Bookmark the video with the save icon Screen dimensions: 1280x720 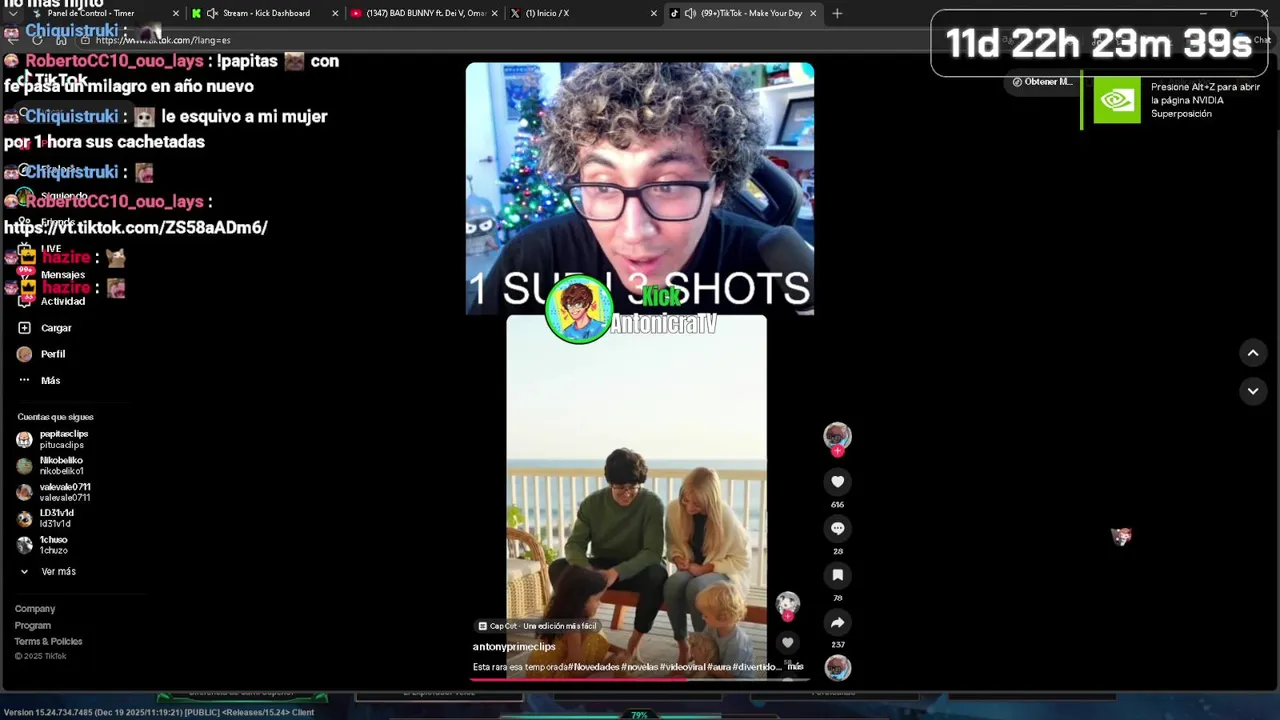[x=837, y=575]
